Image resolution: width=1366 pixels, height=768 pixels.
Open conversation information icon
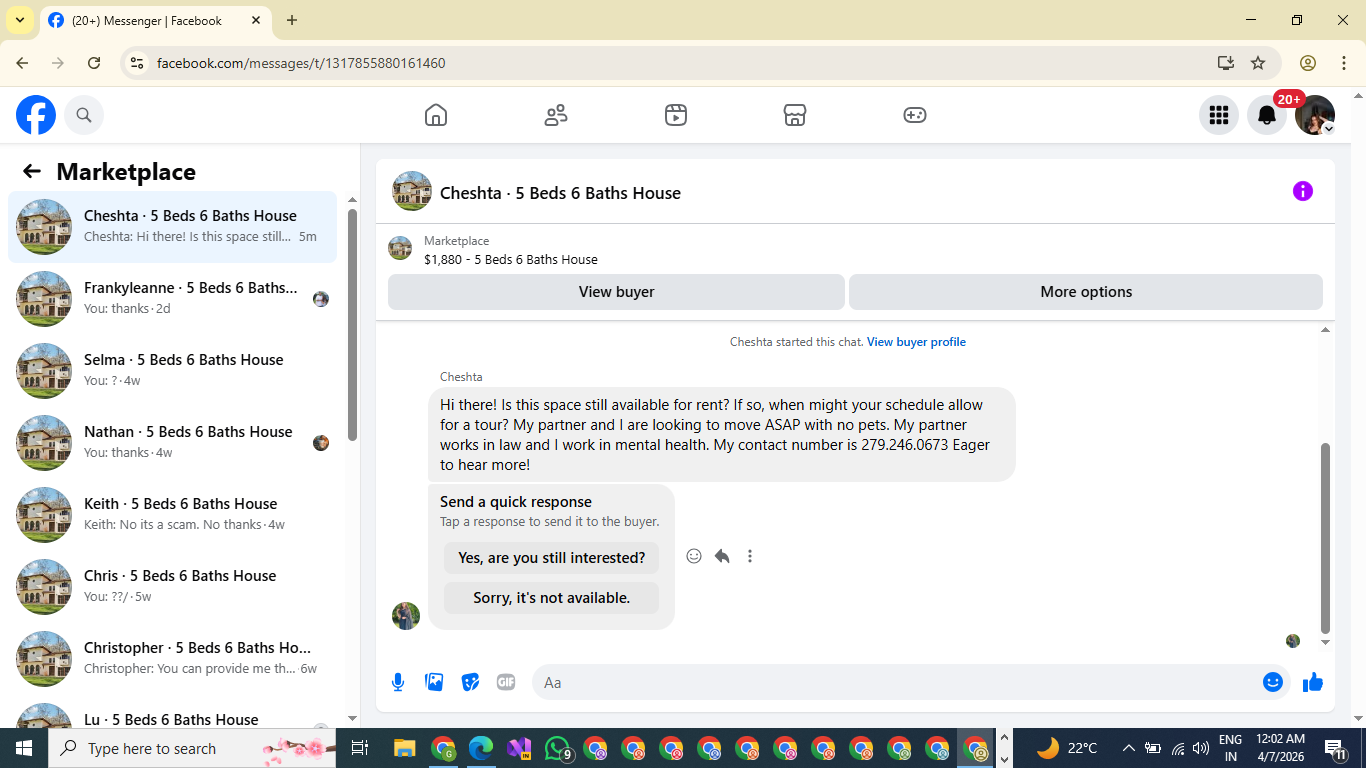click(x=1302, y=191)
